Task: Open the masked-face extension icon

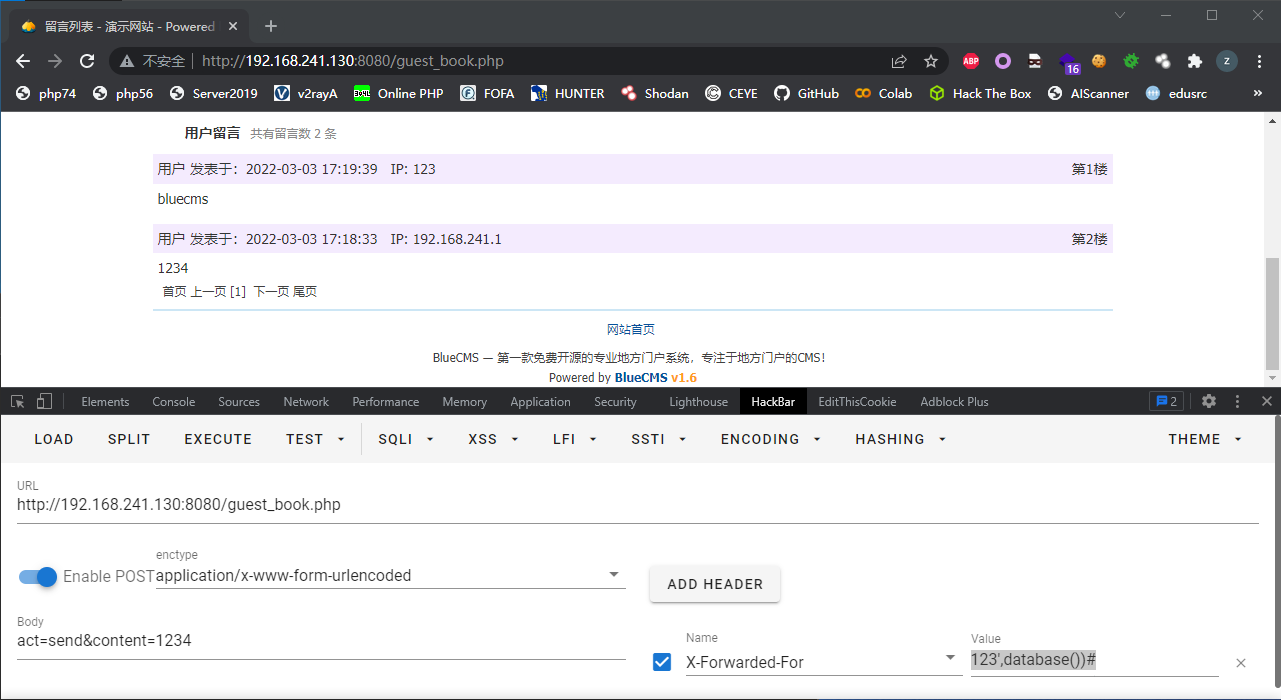Action: pos(1035,61)
